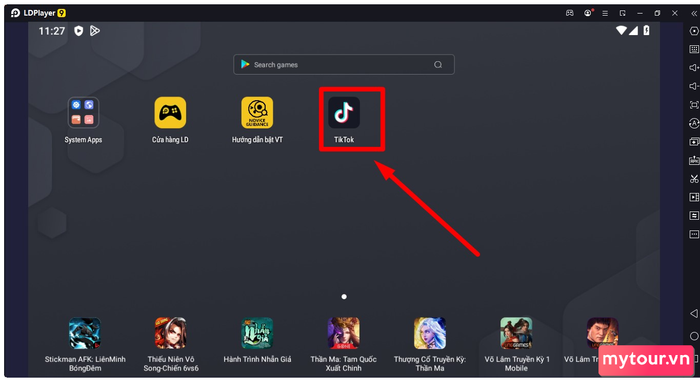Click the Android back triangle button
This screenshot has width=700, height=384.
(694, 313)
